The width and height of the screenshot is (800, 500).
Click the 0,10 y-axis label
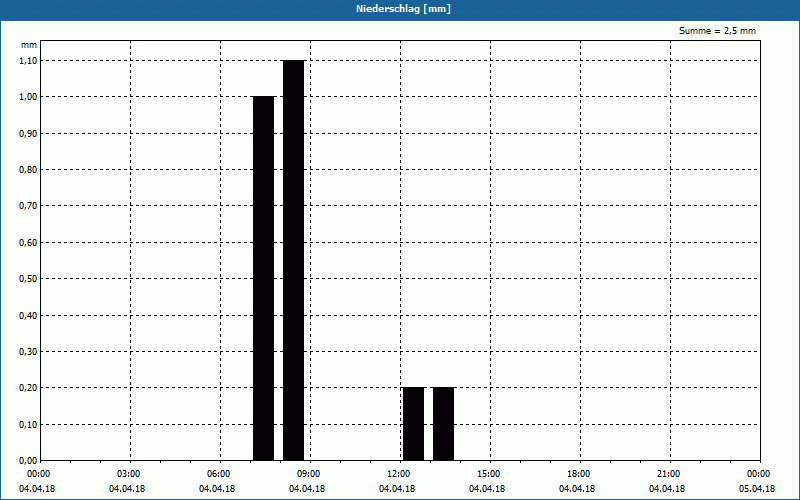pyautogui.click(x=28, y=425)
